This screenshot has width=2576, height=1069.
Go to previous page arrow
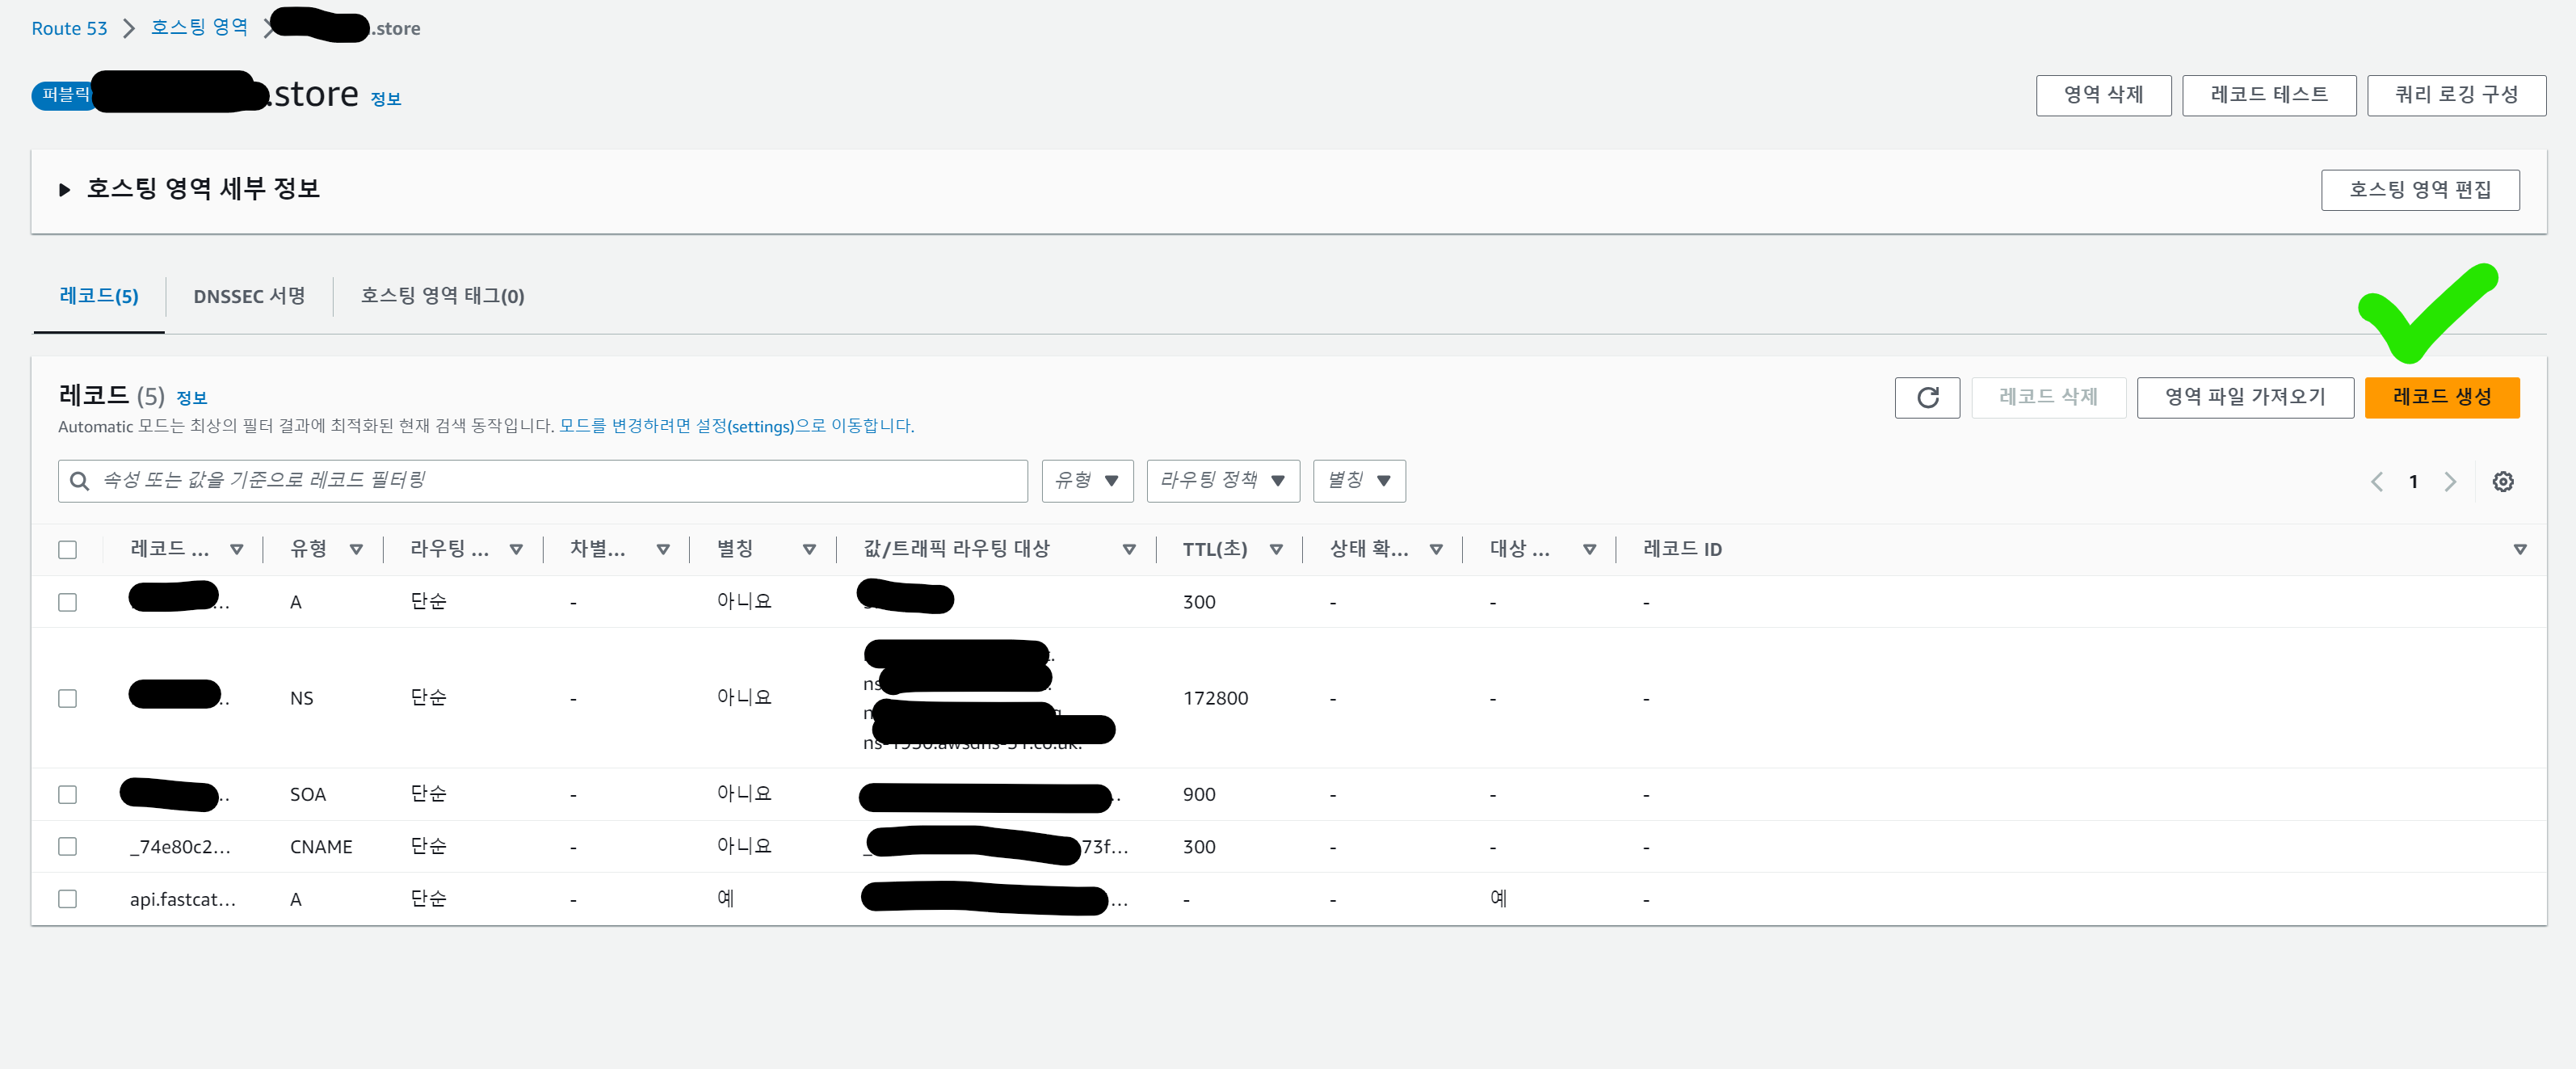2376,482
